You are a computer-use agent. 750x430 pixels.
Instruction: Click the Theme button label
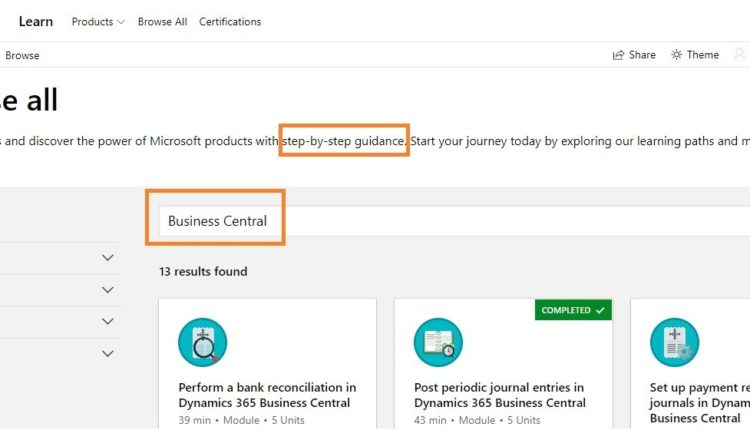coord(703,55)
